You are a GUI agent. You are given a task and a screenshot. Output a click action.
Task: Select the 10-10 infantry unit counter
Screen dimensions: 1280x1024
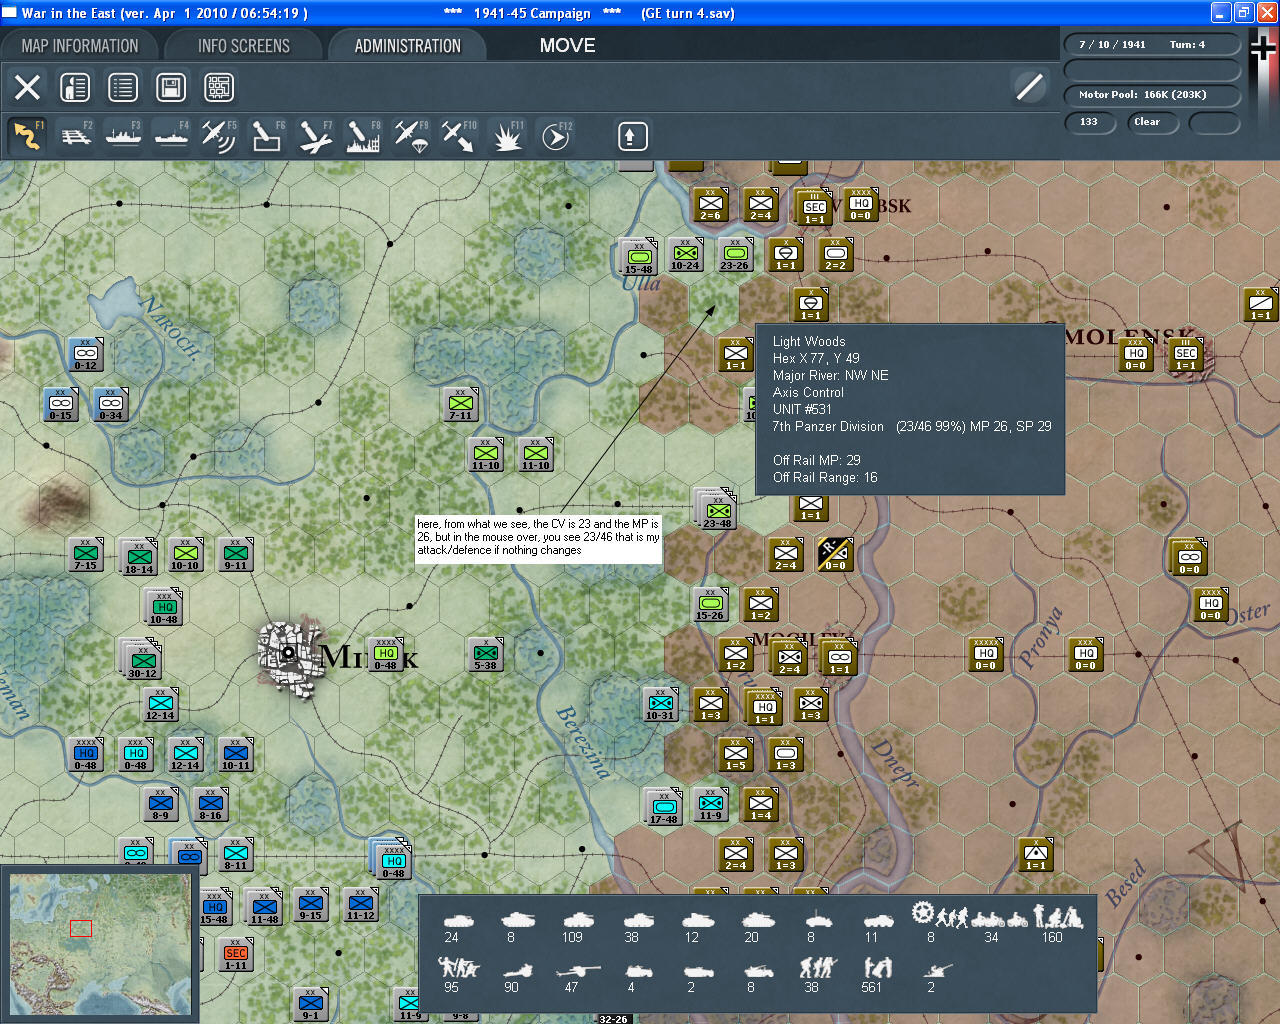point(185,555)
